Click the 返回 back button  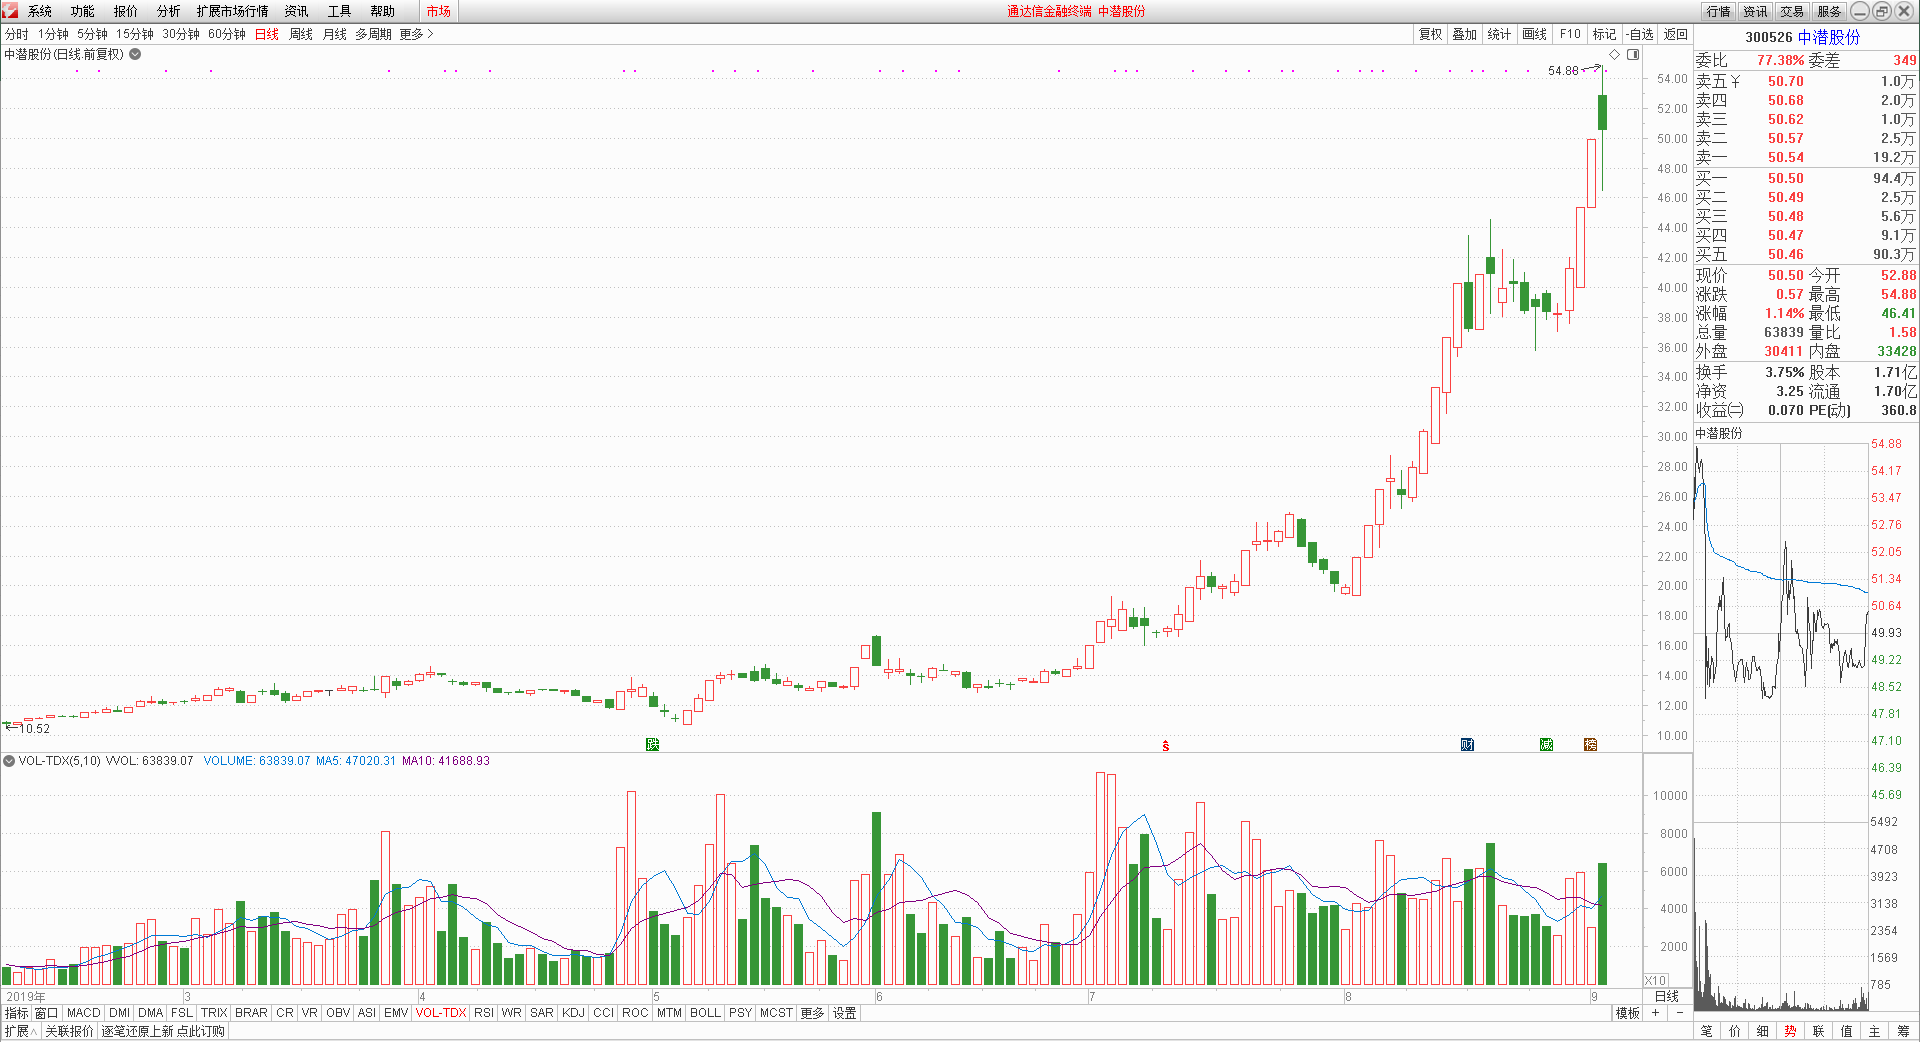(x=1676, y=34)
